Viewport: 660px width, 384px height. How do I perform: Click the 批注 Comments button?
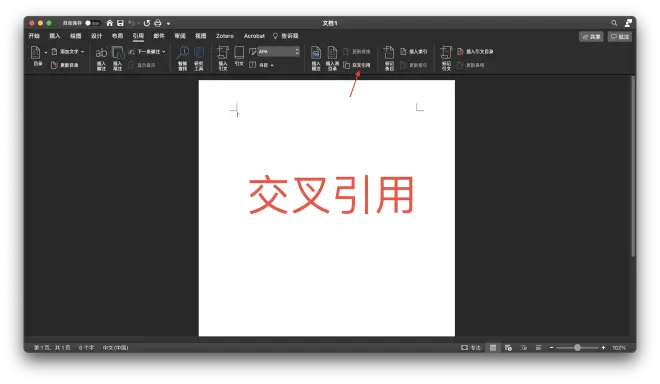point(620,37)
